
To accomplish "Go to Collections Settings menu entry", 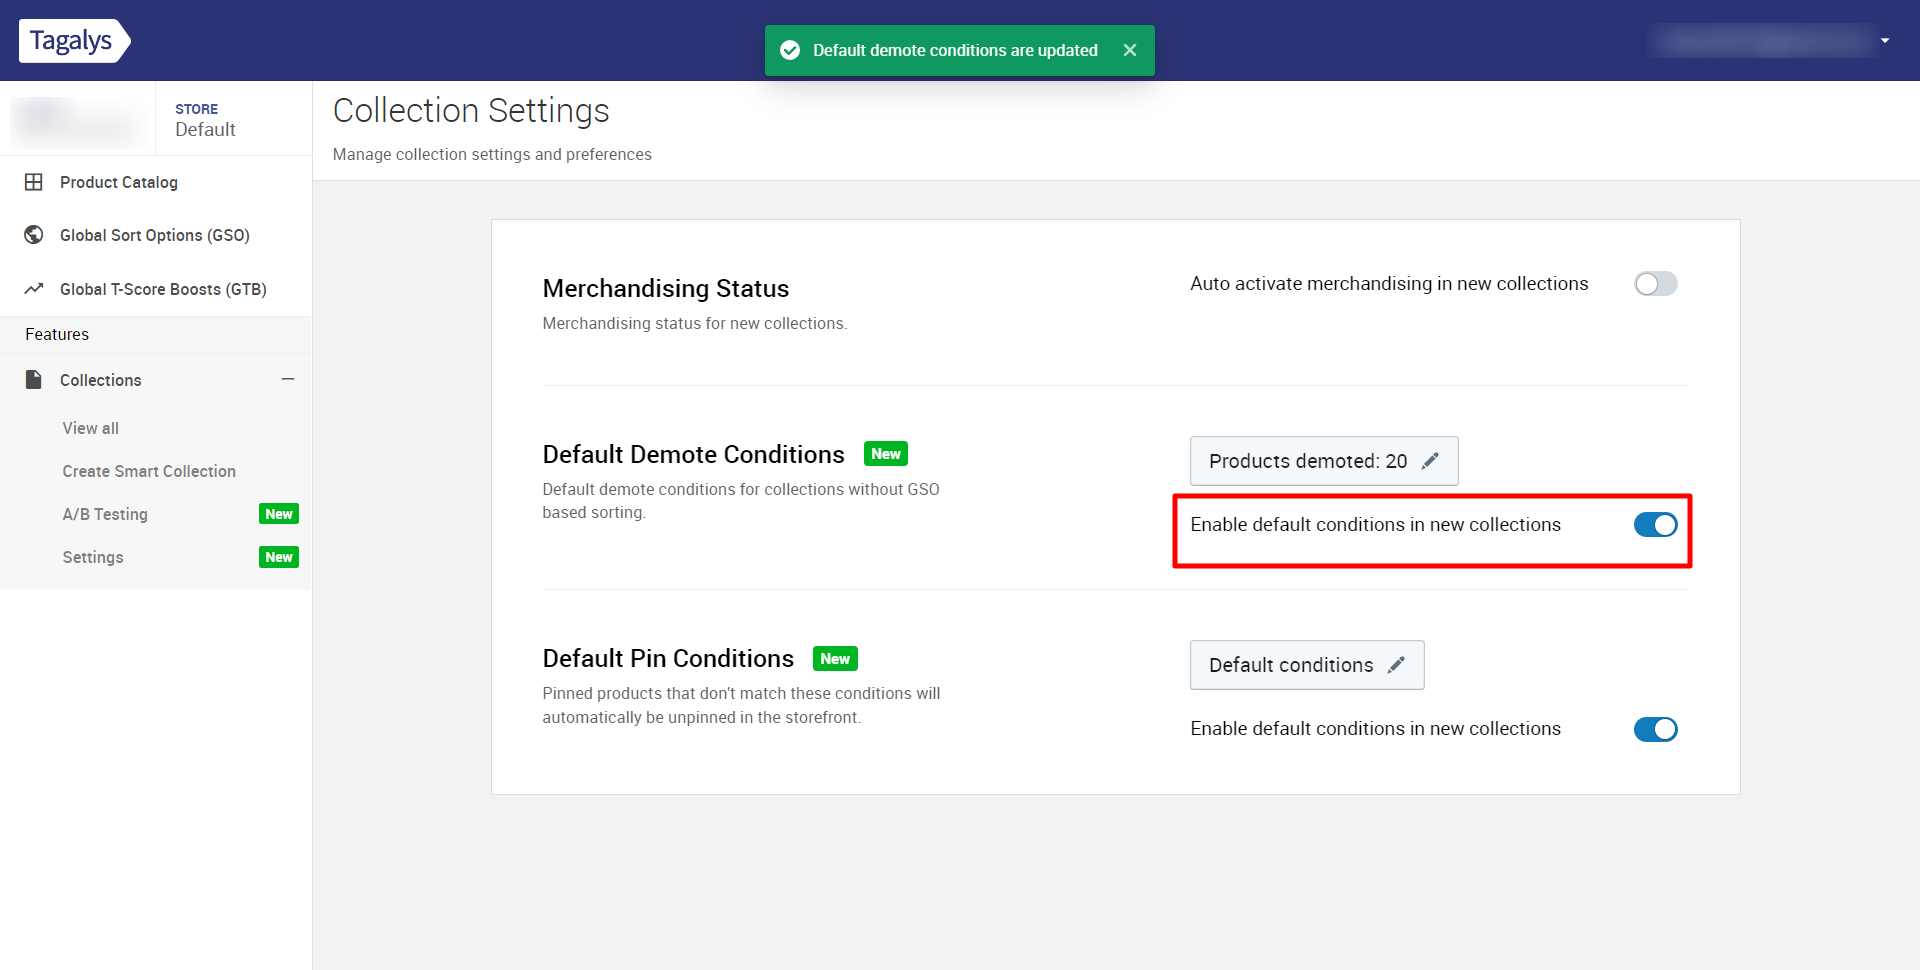I will click(x=92, y=557).
